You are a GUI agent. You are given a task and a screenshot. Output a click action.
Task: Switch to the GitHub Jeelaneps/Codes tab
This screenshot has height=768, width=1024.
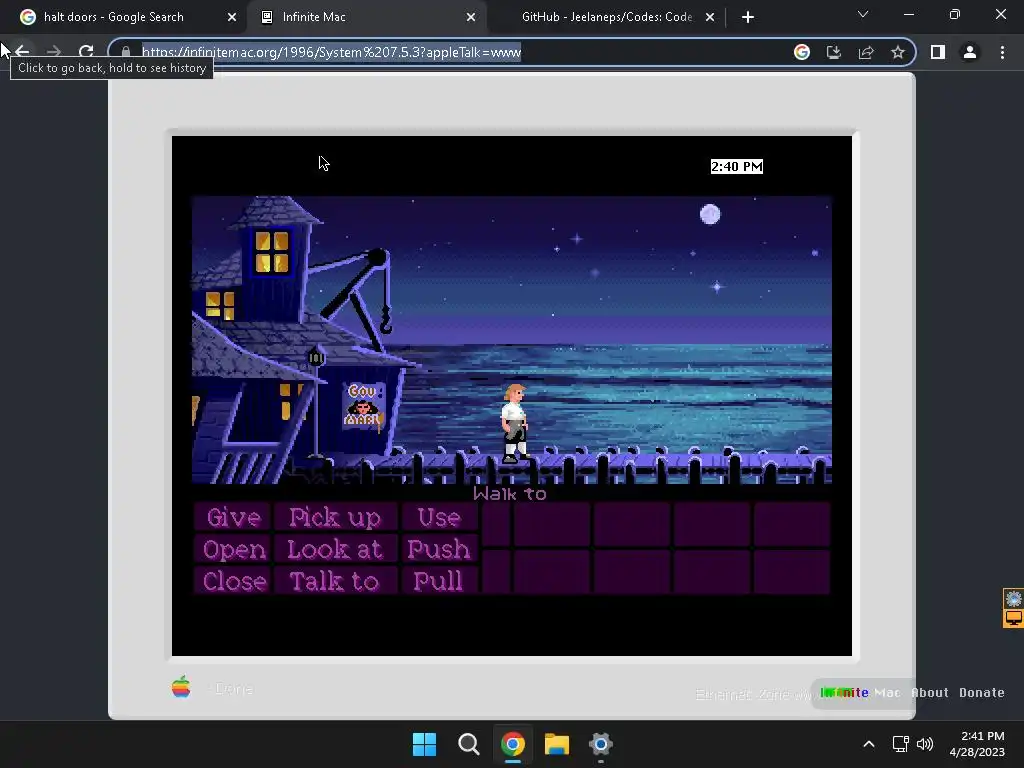pyautogui.click(x=607, y=17)
